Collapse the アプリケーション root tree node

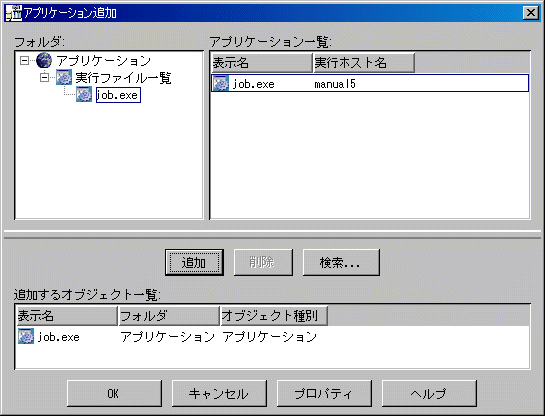click(x=24, y=61)
